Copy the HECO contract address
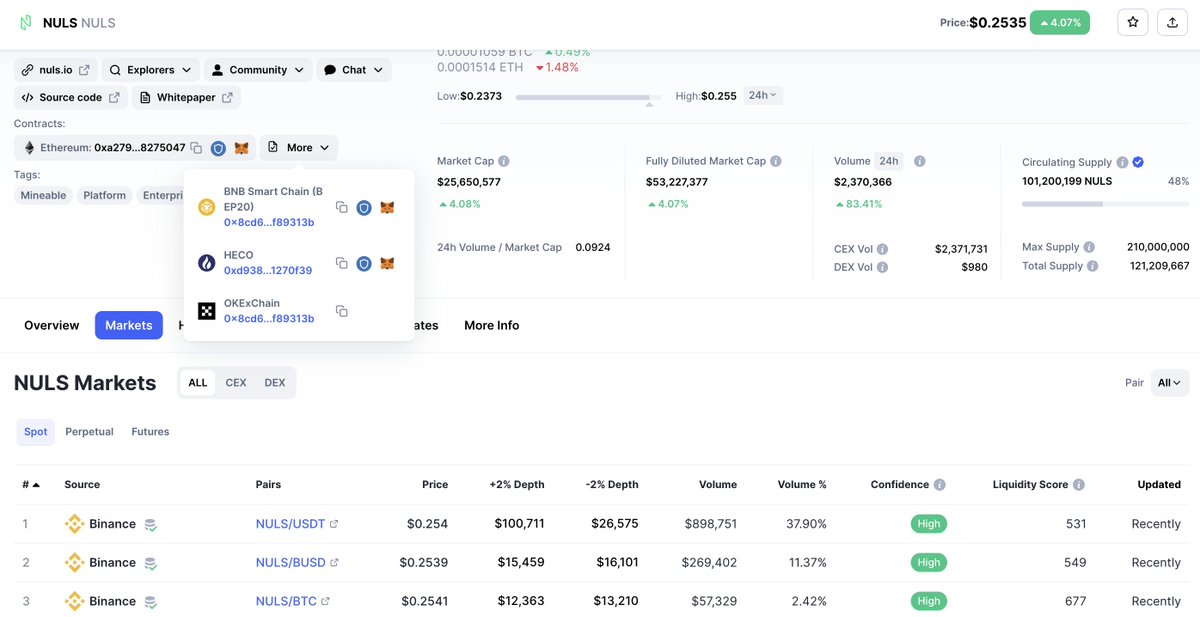 point(341,263)
